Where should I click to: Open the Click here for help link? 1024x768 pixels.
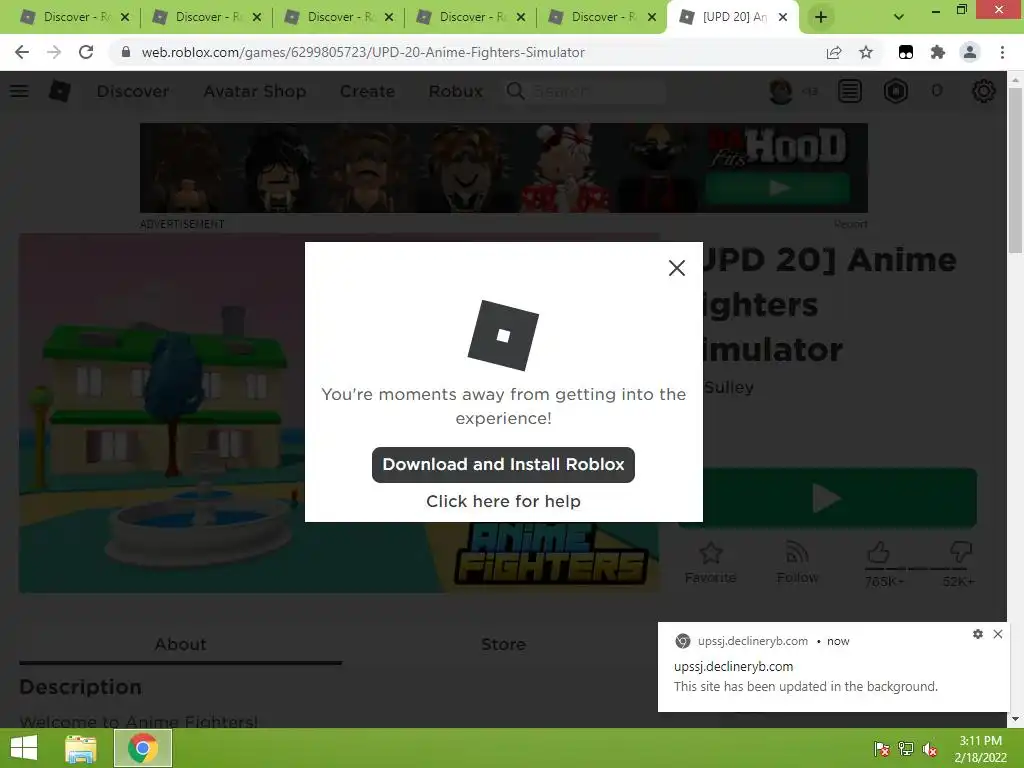point(503,501)
